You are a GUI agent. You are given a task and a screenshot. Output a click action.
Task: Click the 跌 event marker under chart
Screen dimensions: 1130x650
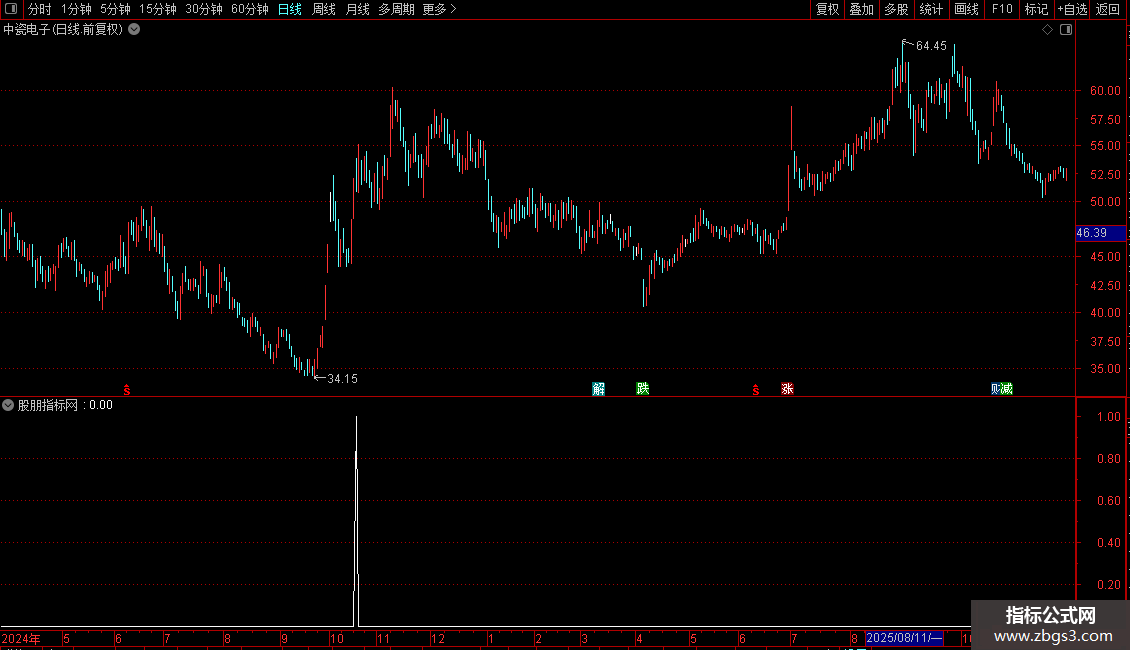point(643,389)
